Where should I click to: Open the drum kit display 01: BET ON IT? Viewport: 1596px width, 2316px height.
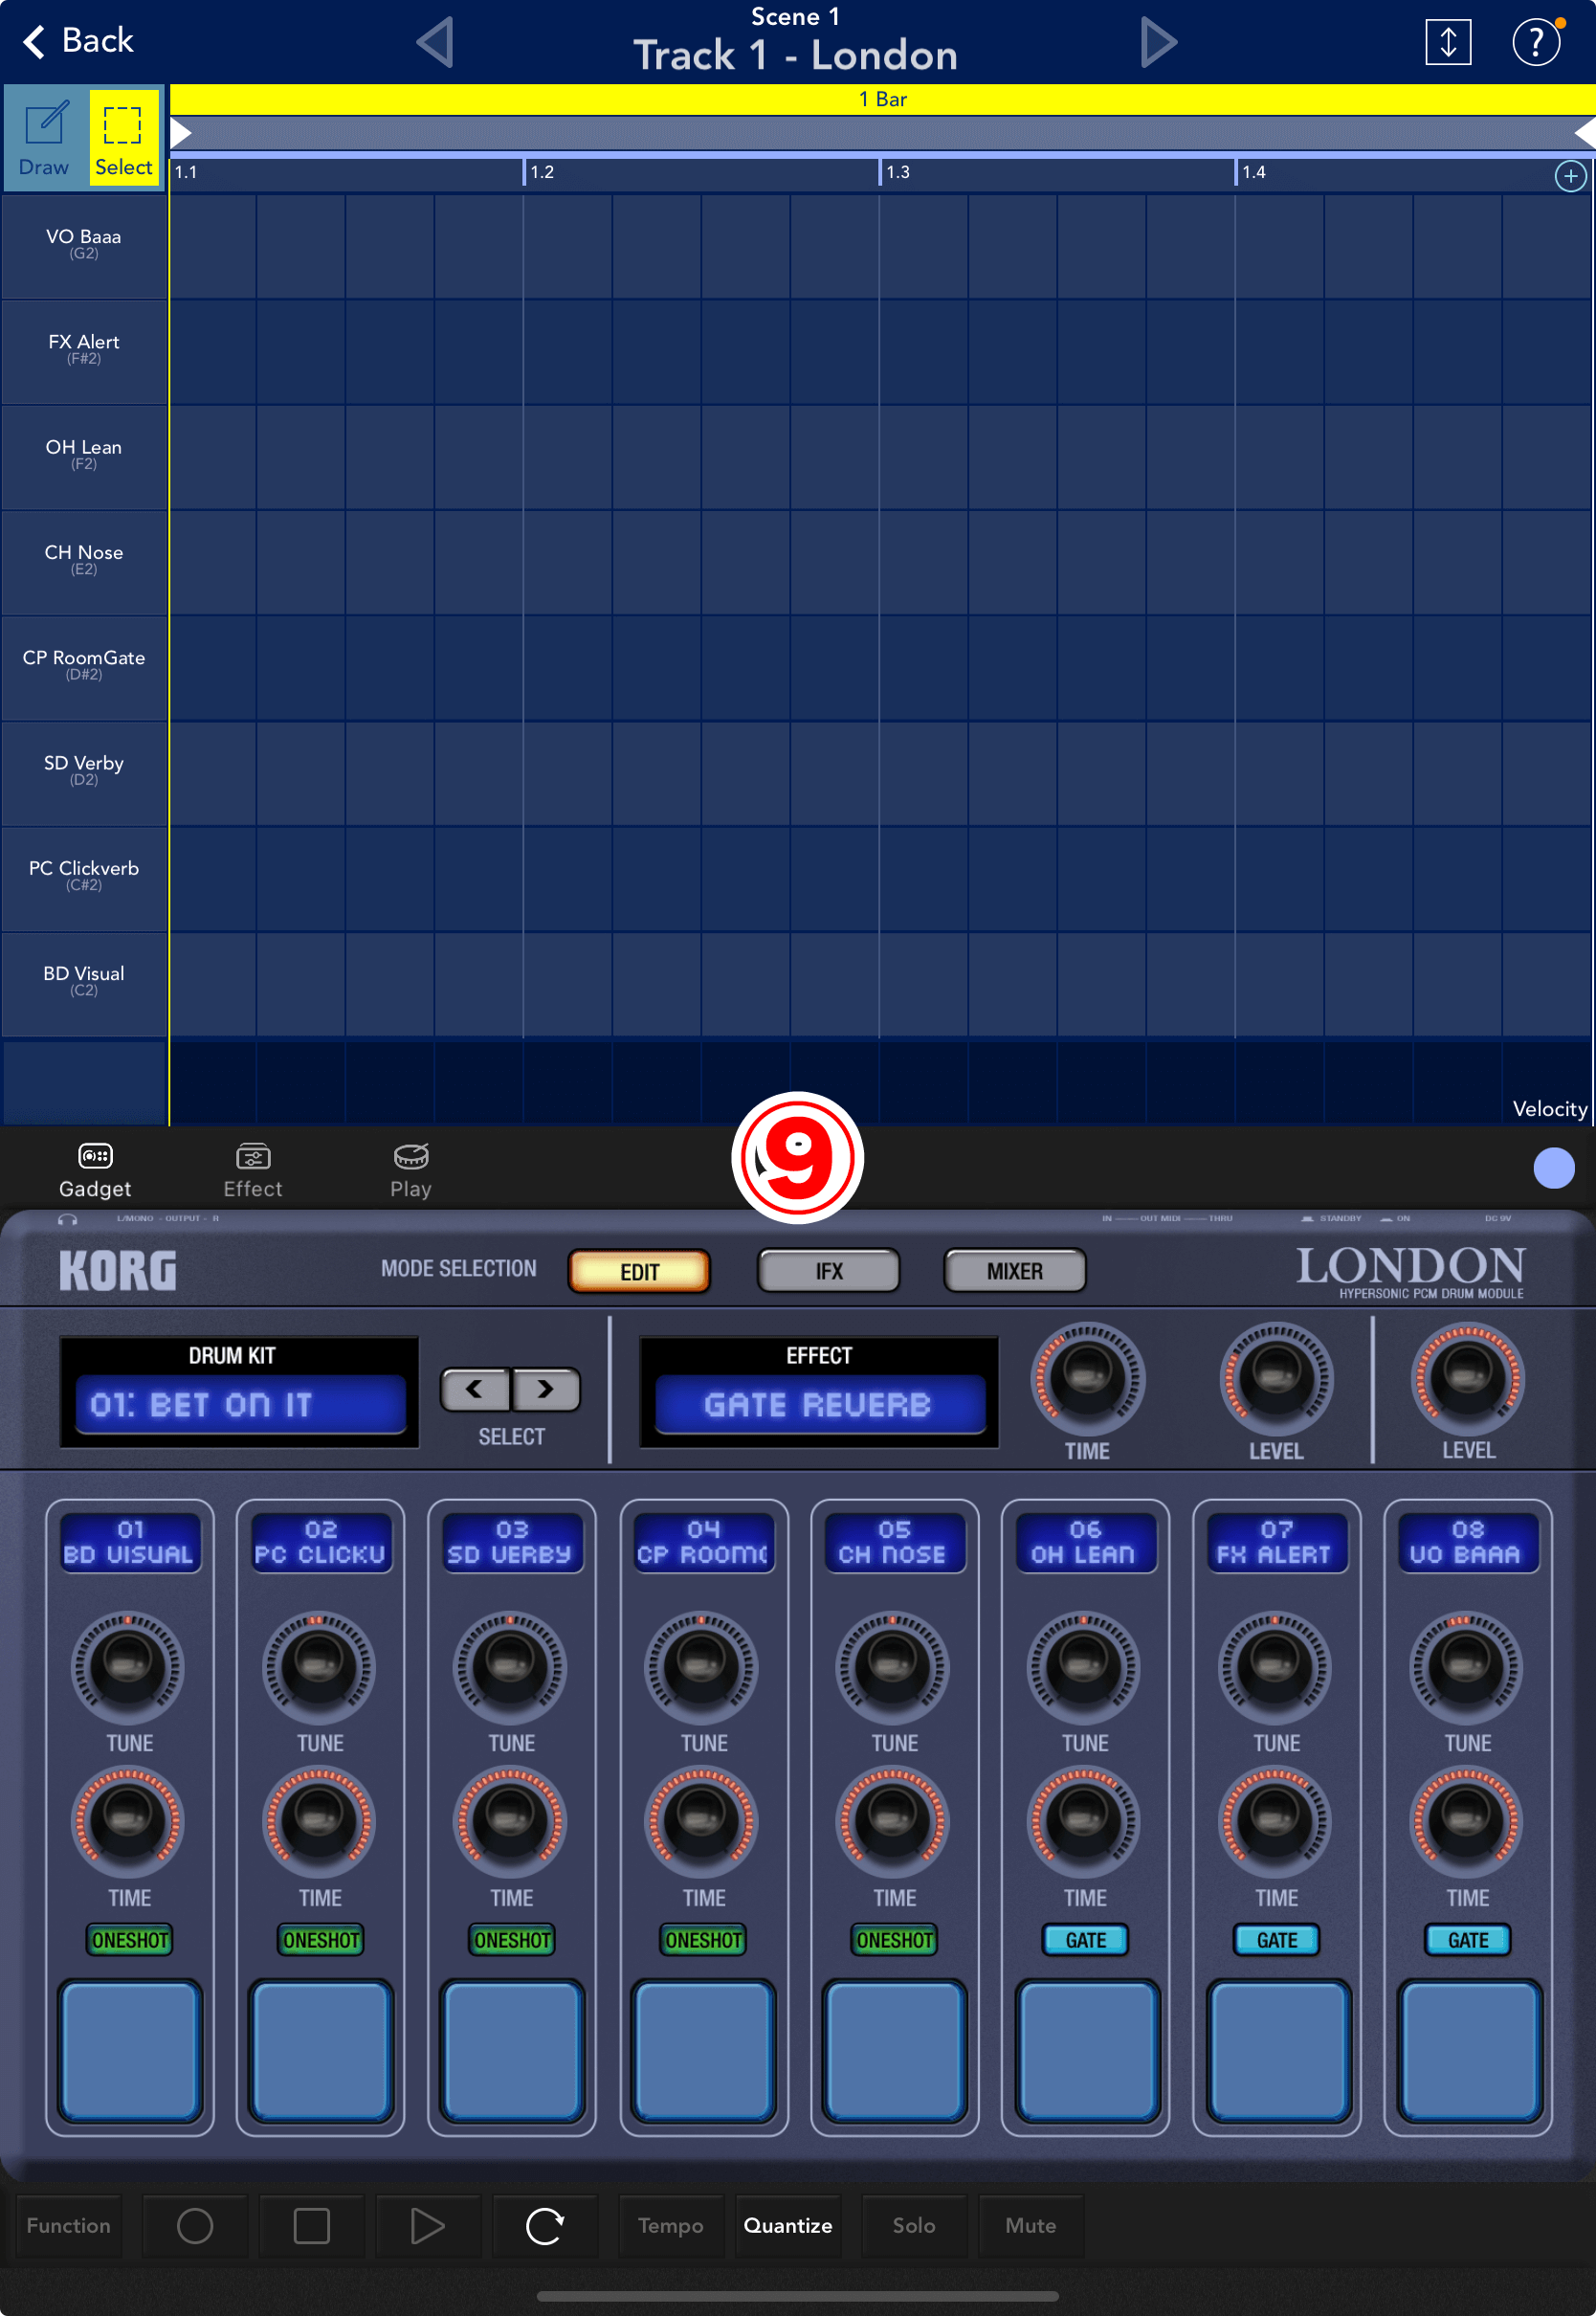[240, 1404]
